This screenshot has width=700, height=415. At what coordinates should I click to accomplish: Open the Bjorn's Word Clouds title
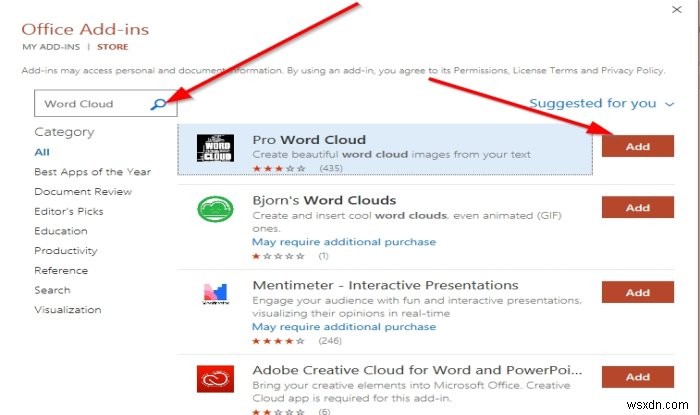pos(324,200)
